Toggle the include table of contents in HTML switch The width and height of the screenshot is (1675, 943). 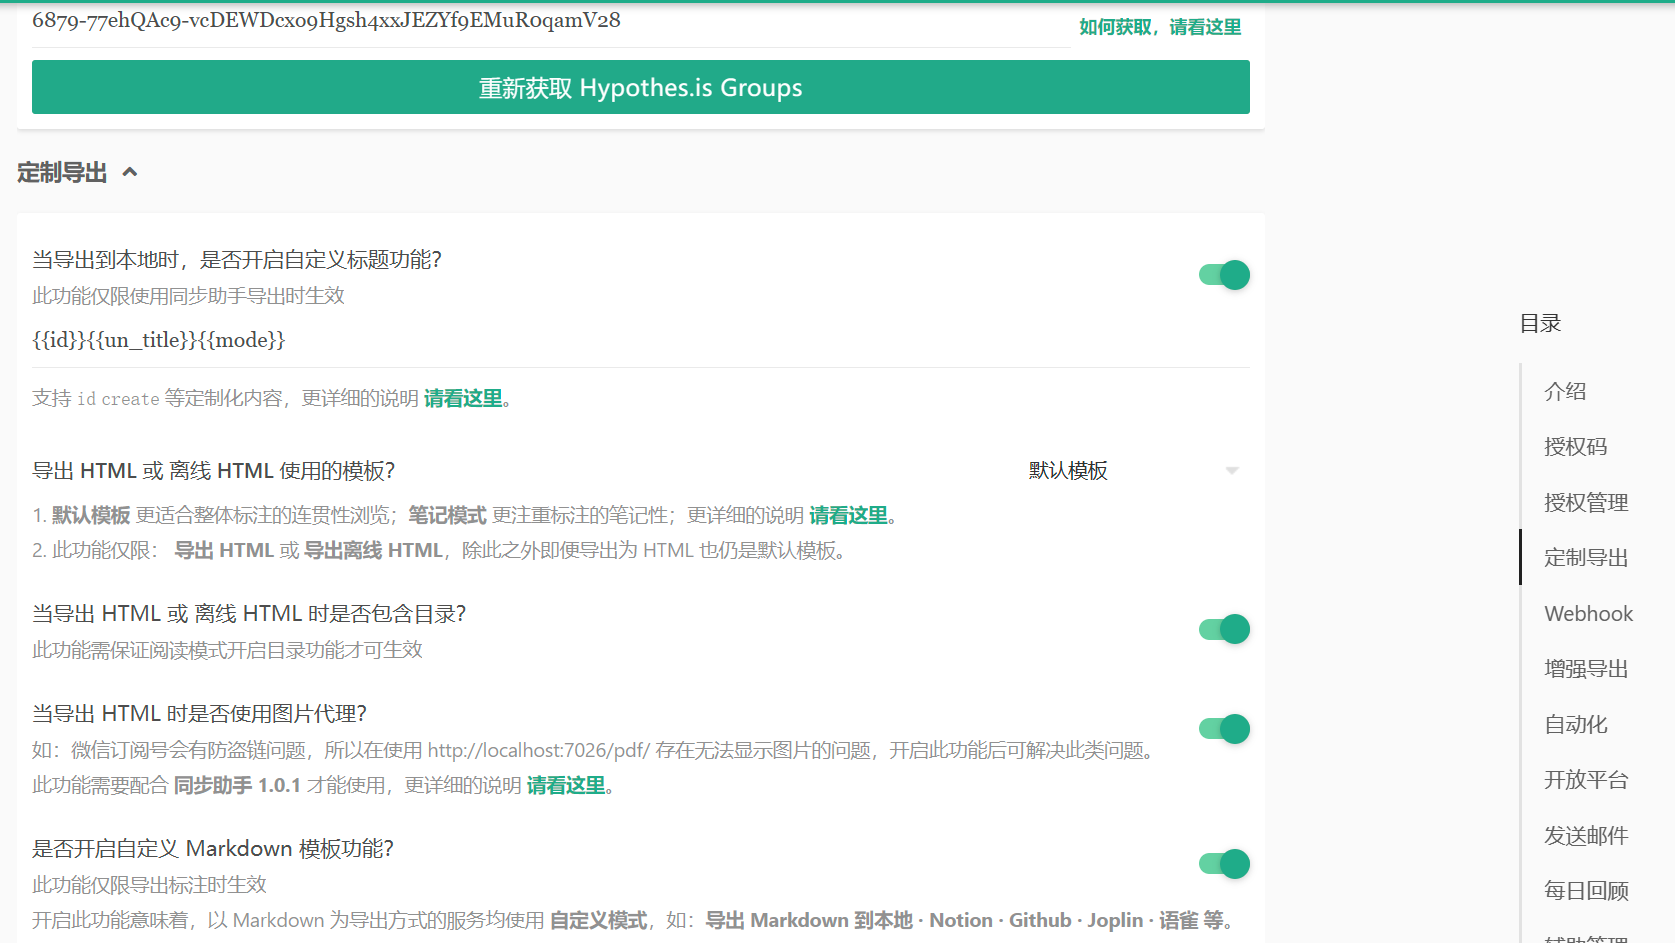point(1224,629)
